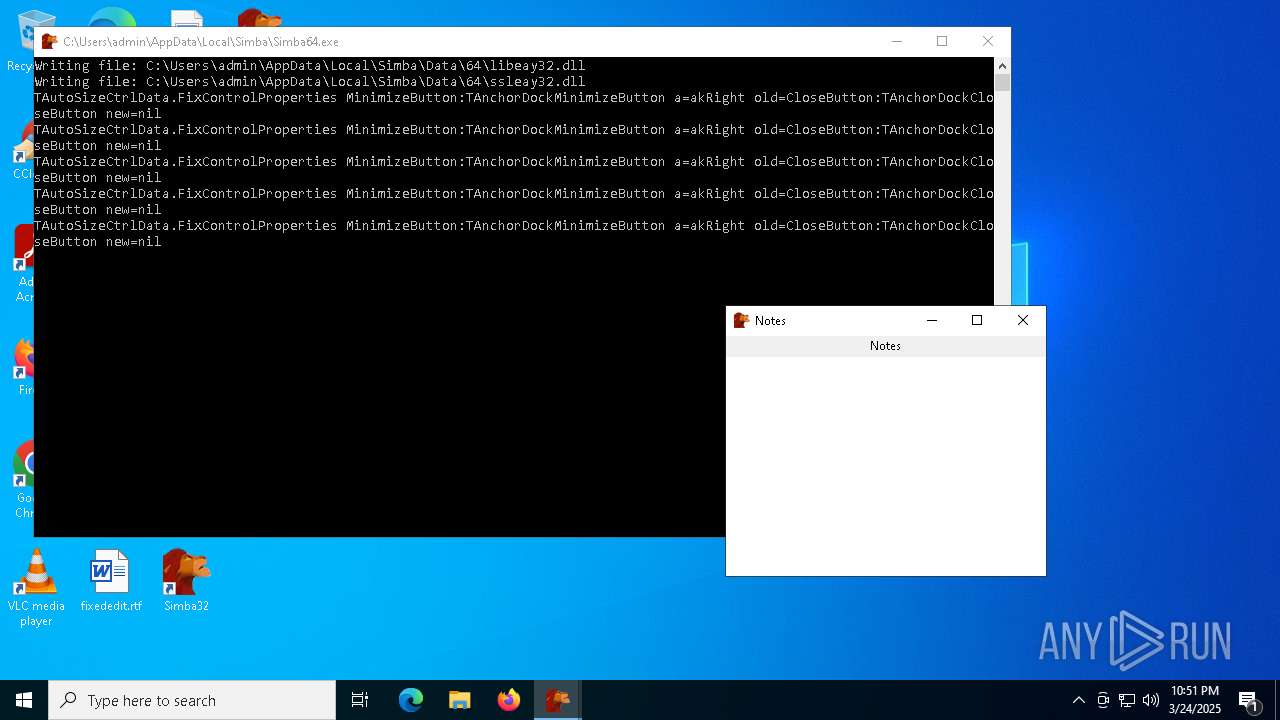Screen dimensions: 1280x720
Task: Select the Simba taskbar button
Action: [557, 700]
